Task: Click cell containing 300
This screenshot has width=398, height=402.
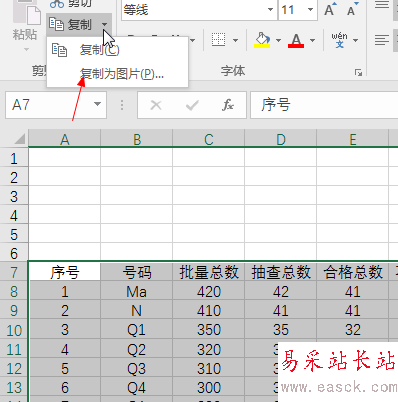Action: point(209,387)
